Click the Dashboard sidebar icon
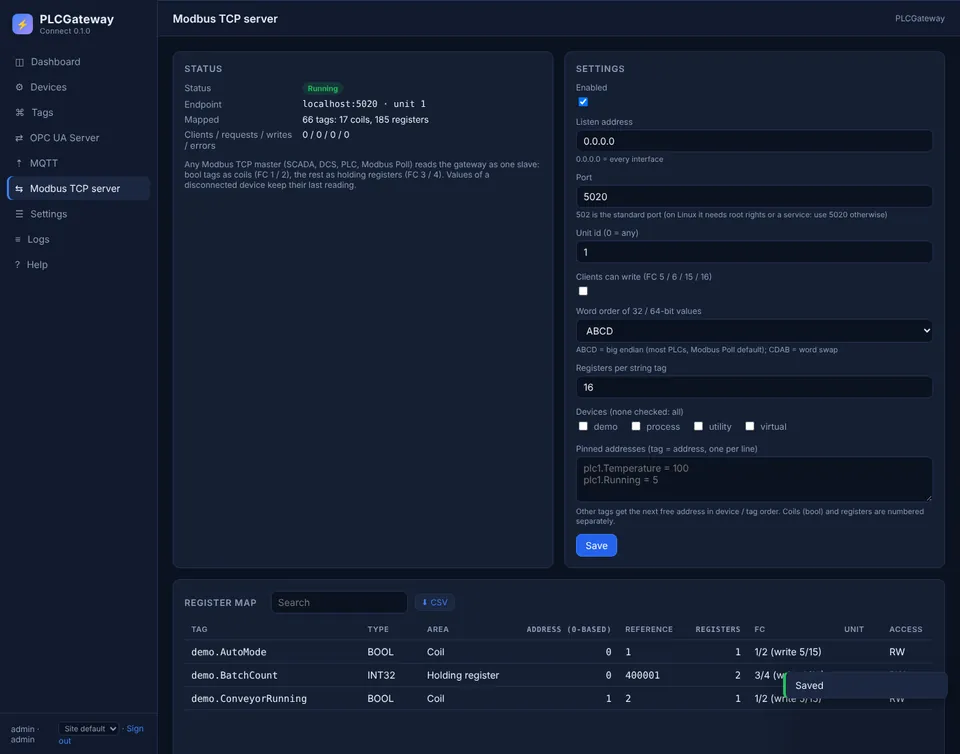This screenshot has width=960, height=754. coord(20,62)
